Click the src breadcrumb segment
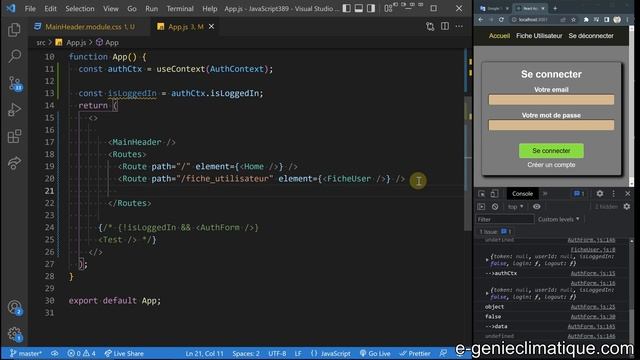This screenshot has width=640, height=360. tap(40, 42)
